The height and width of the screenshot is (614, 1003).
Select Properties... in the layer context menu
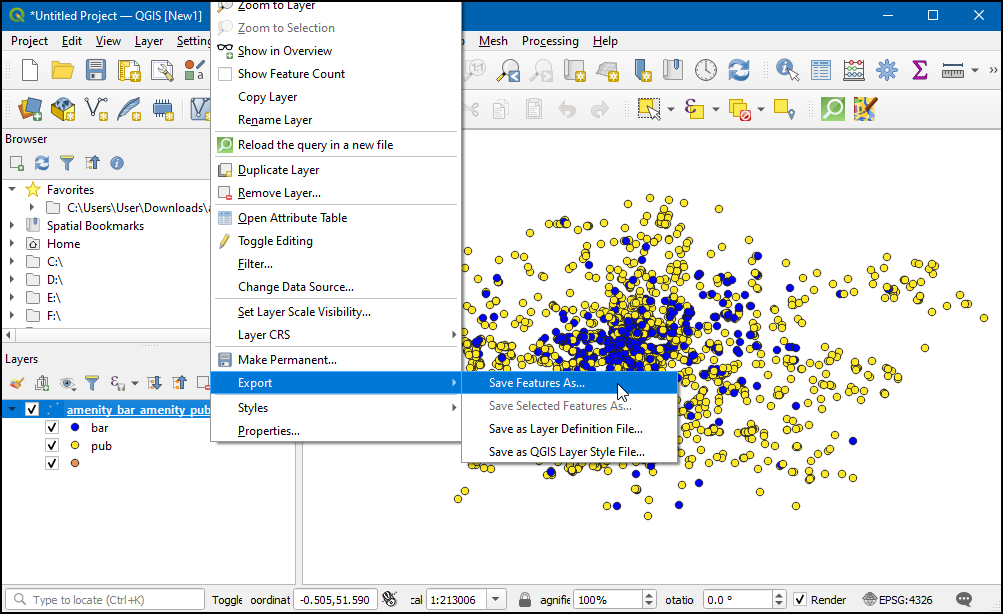point(268,431)
